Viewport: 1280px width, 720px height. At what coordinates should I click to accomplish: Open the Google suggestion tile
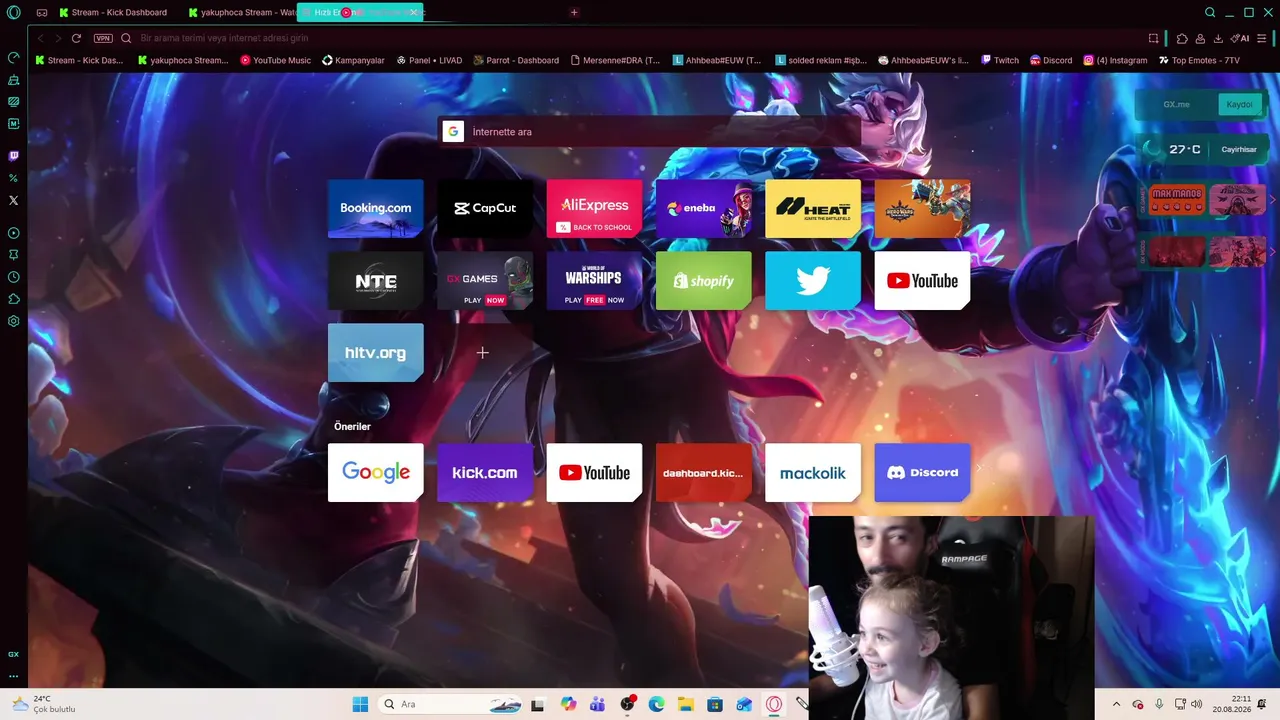pos(376,473)
